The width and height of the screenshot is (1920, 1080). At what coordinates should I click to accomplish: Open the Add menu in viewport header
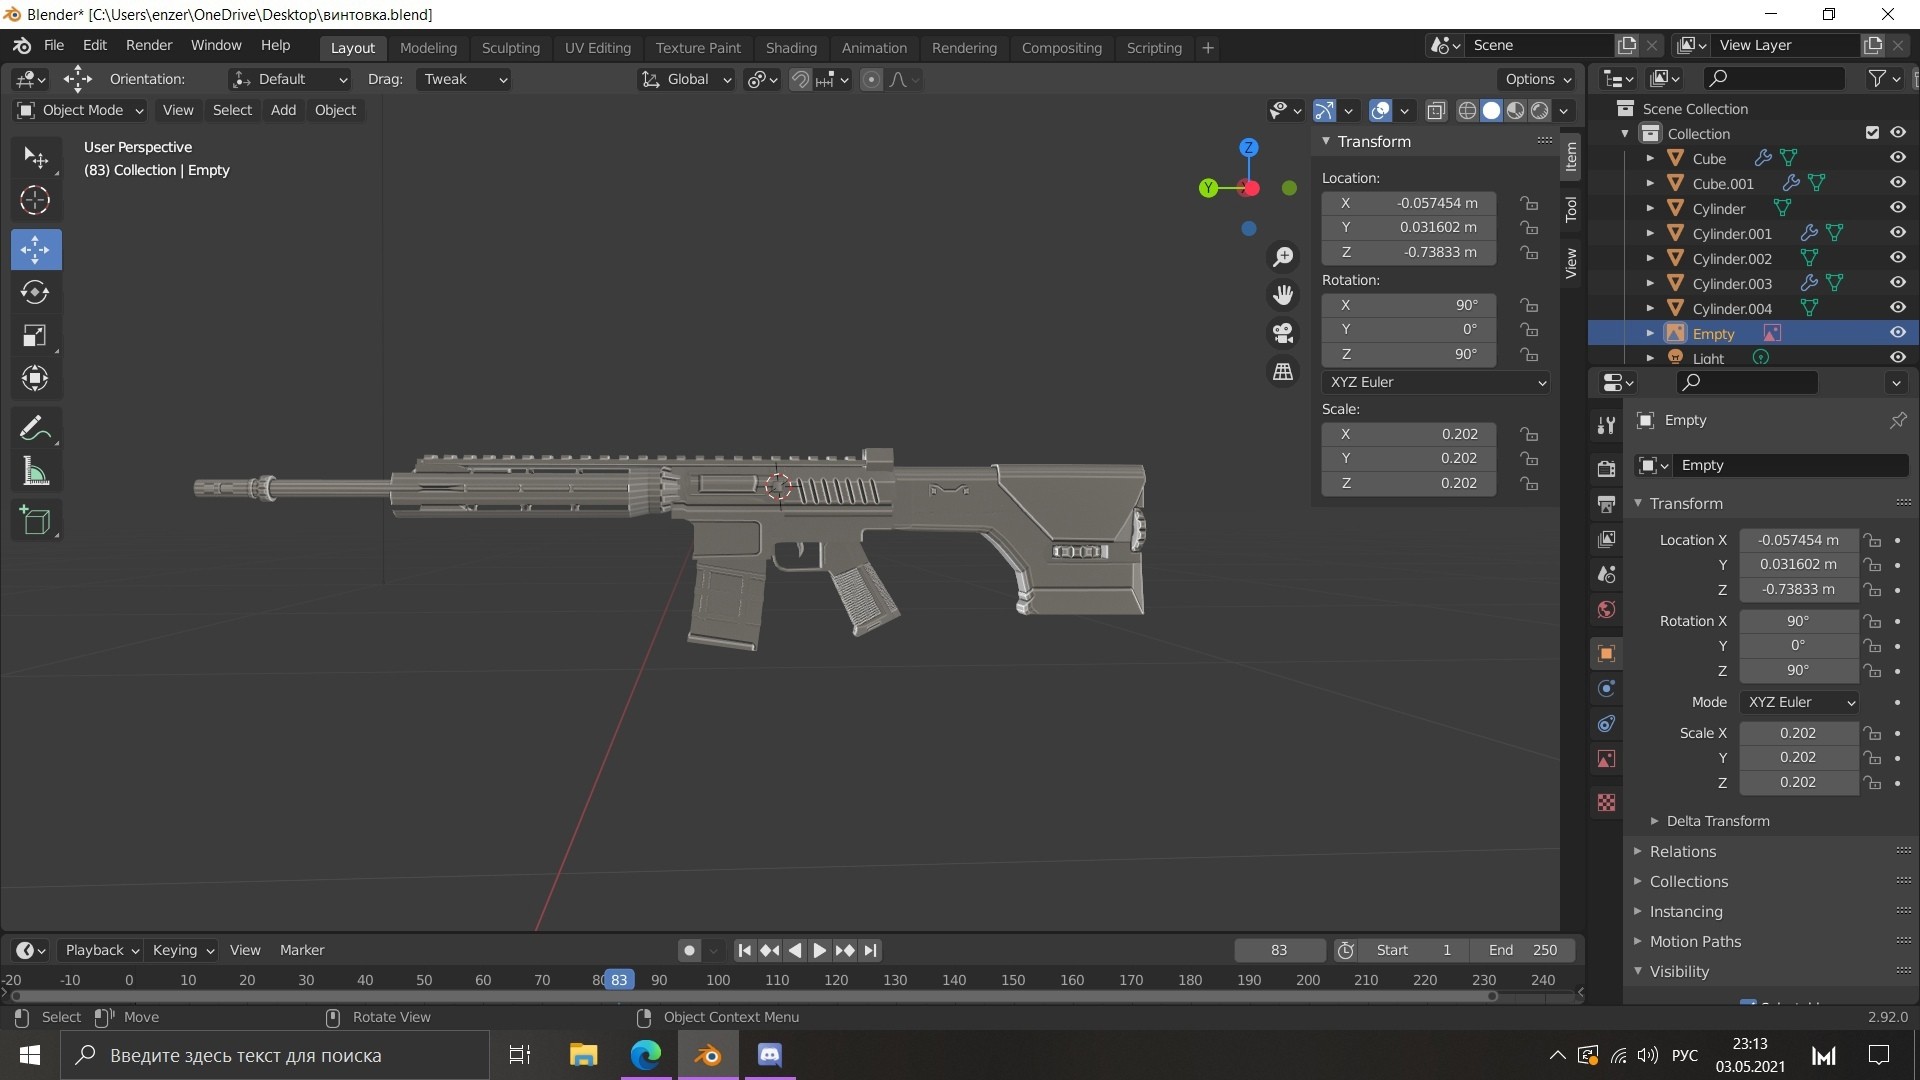[283, 110]
